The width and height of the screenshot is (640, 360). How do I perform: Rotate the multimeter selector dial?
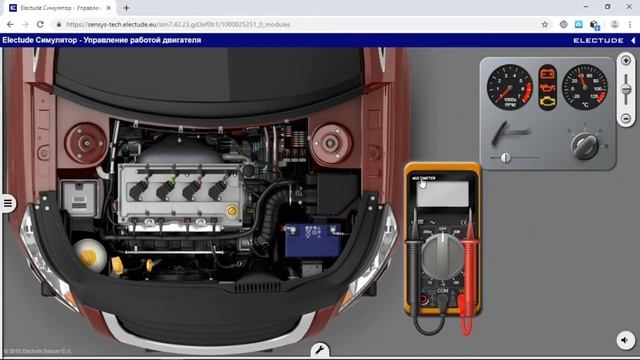click(x=442, y=257)
